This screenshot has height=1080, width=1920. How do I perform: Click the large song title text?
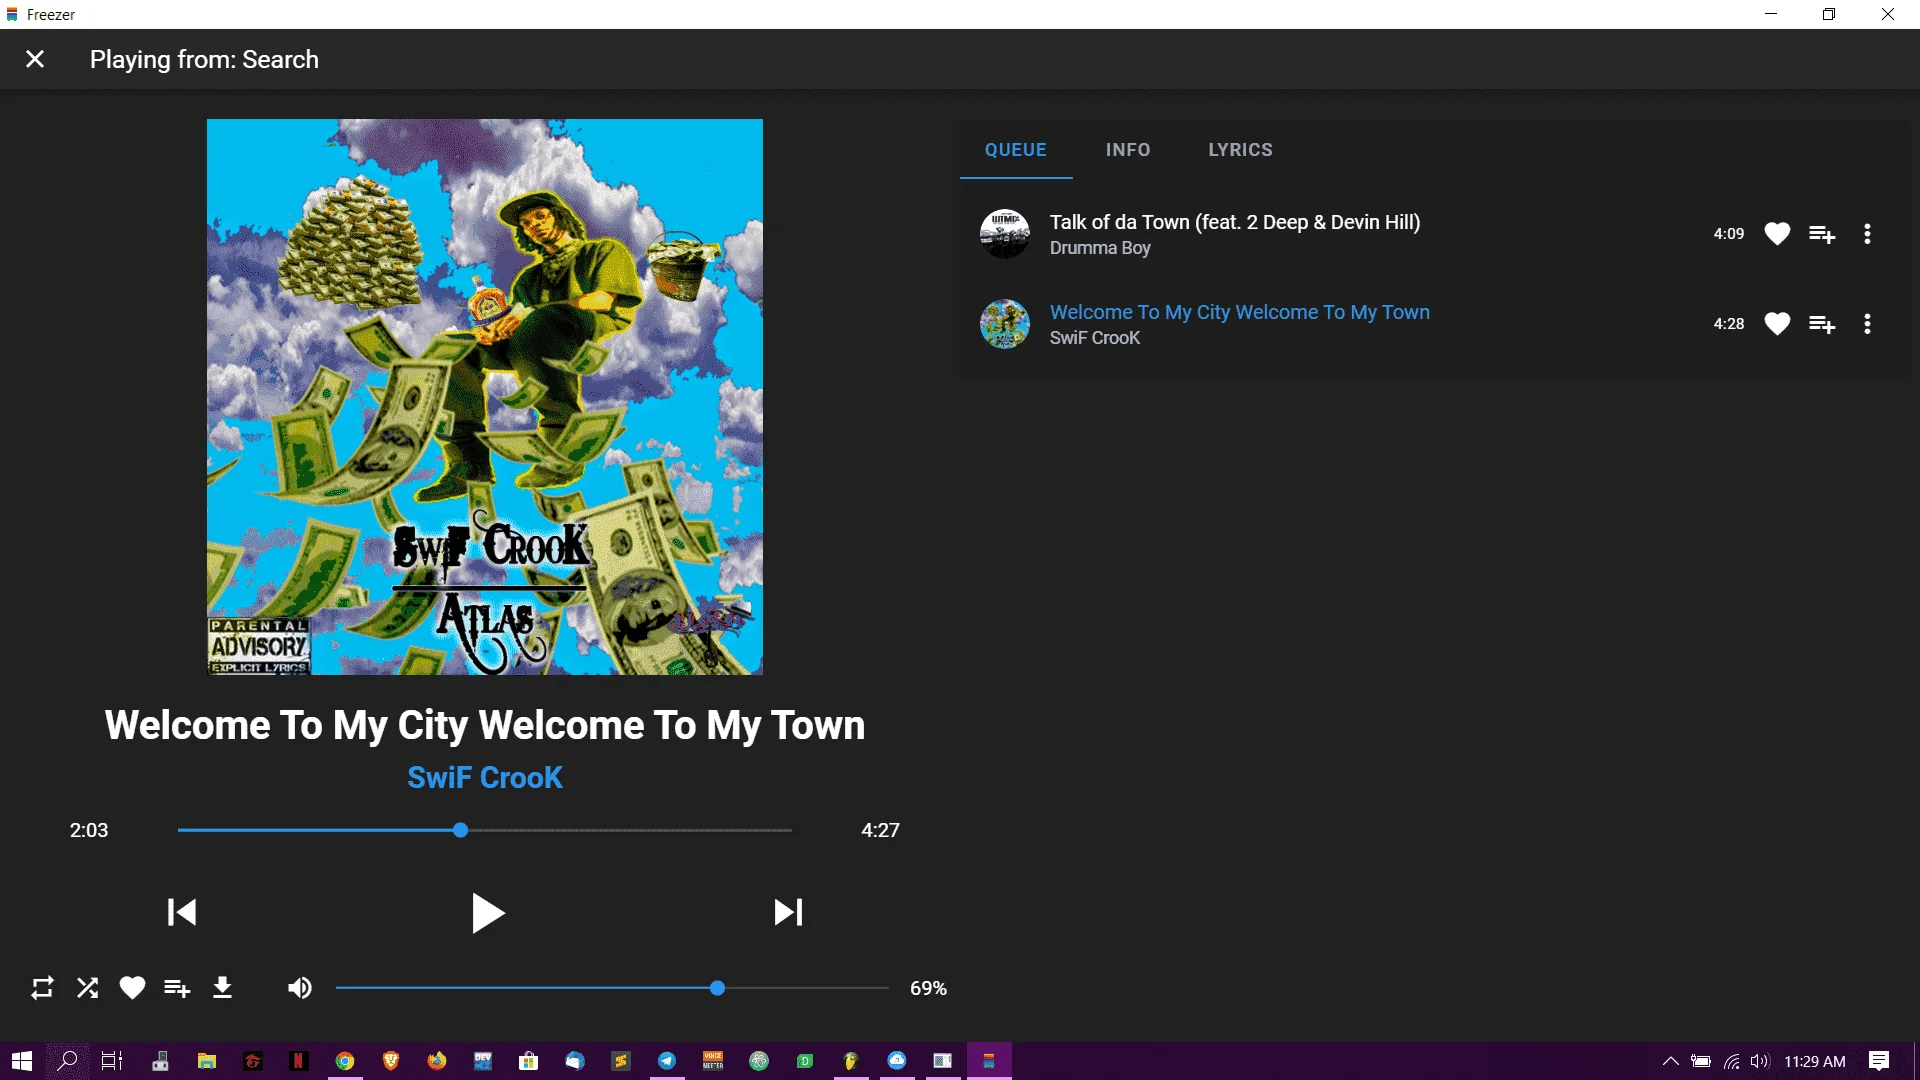(485, 725)
